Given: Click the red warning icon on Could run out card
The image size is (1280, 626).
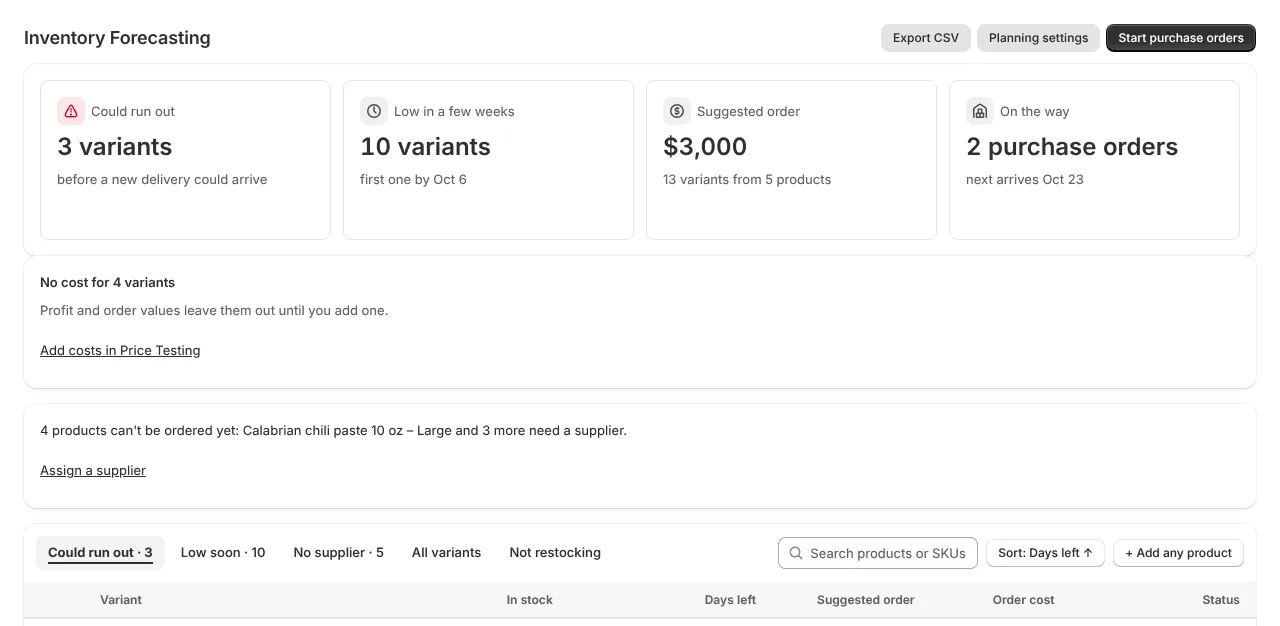Looking at the screenshot, I should 71,111.
